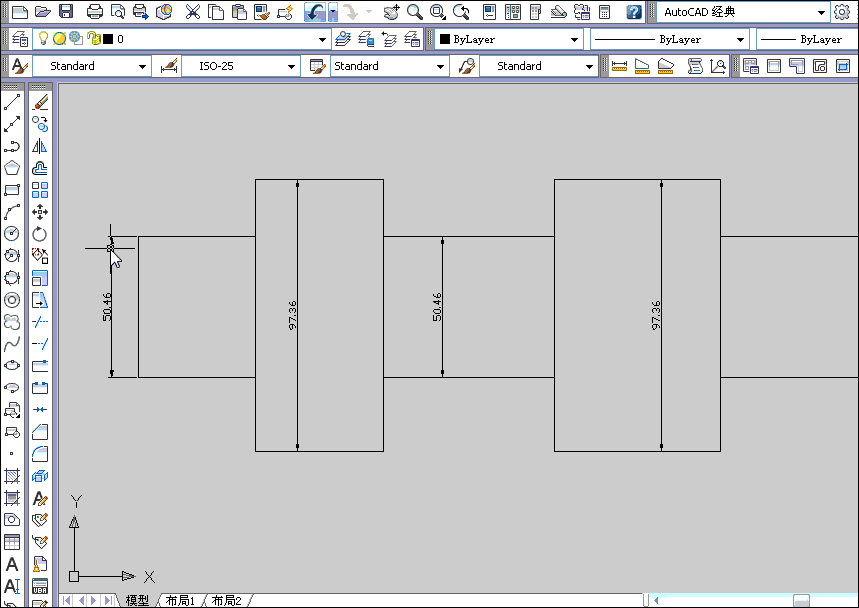This screenshot has width=859, height=608.
Task: Open QuickCalc calculator icon
Action: 604,12
